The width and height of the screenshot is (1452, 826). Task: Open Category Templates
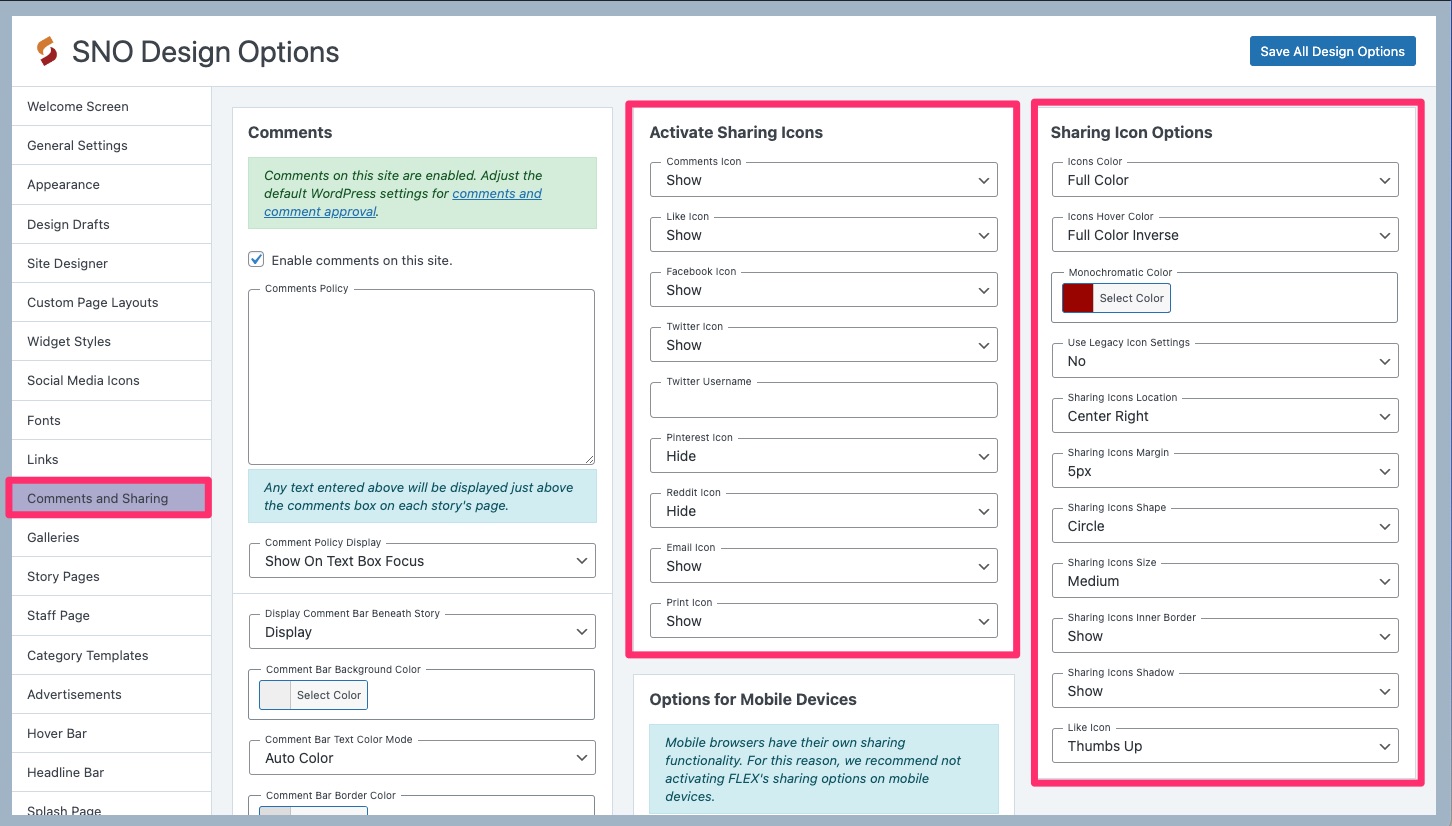tap(111, 655)
